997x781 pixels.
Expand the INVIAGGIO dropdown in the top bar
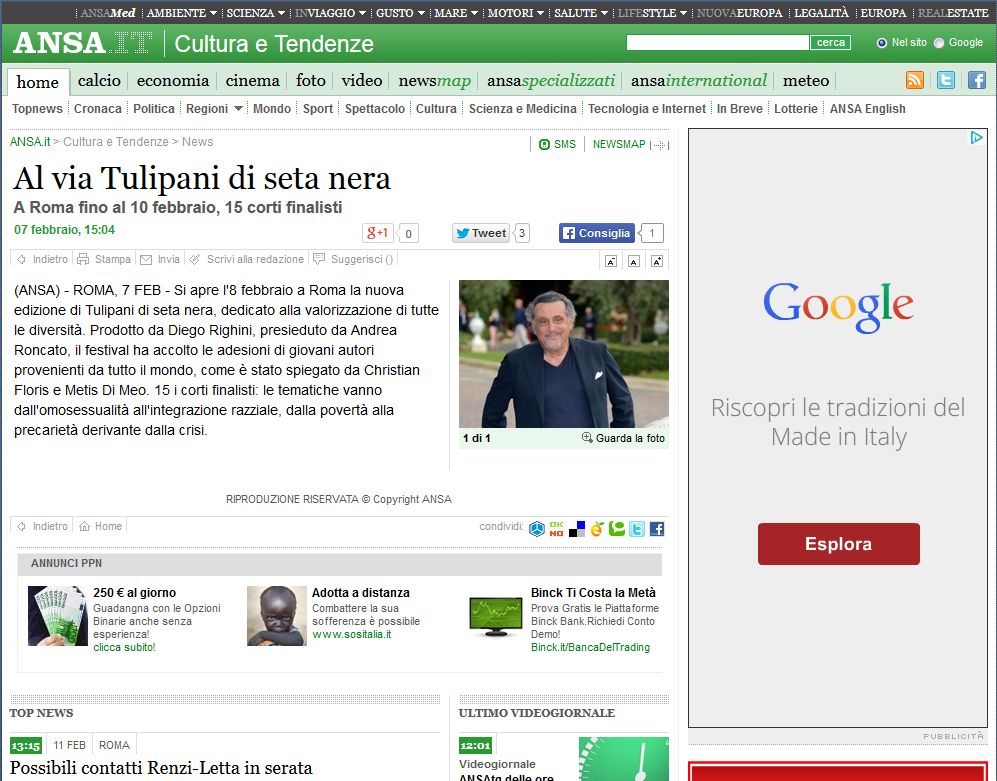[x=362, y=13]
